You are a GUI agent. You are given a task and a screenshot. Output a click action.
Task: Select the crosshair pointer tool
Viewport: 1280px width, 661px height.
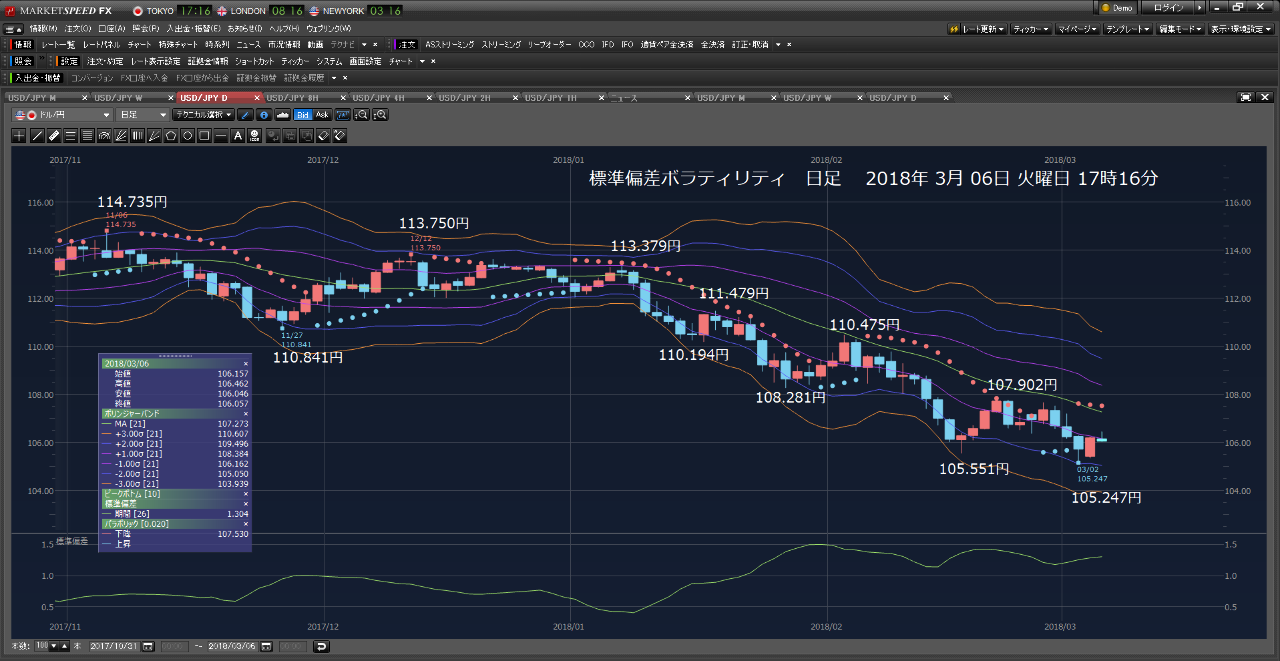click(x=19, y=135)
